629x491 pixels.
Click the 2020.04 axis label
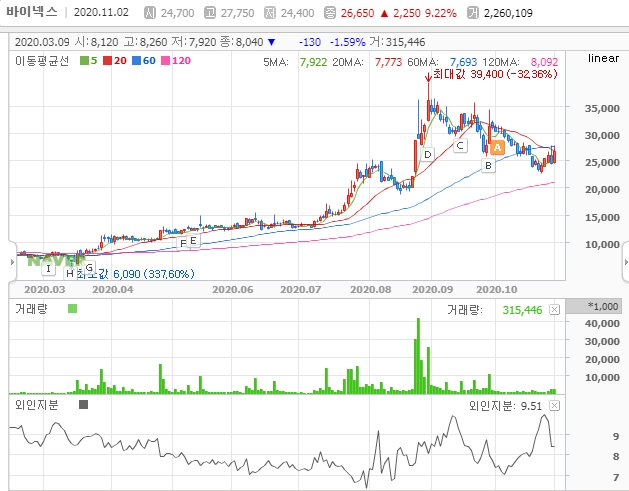(x=113, y=290)
